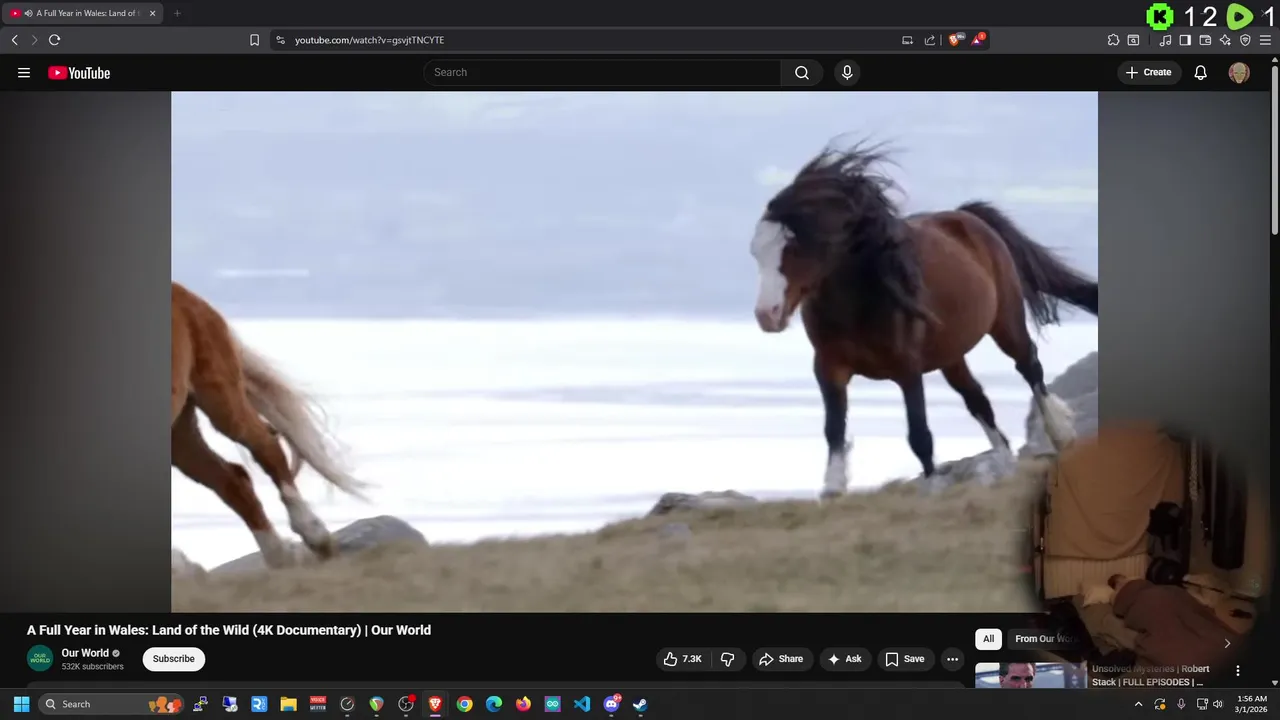The height and width of the screenshot is (720, 1280).
Task: Switch to Brave browser on taskbar
Action: click(435, 704)
